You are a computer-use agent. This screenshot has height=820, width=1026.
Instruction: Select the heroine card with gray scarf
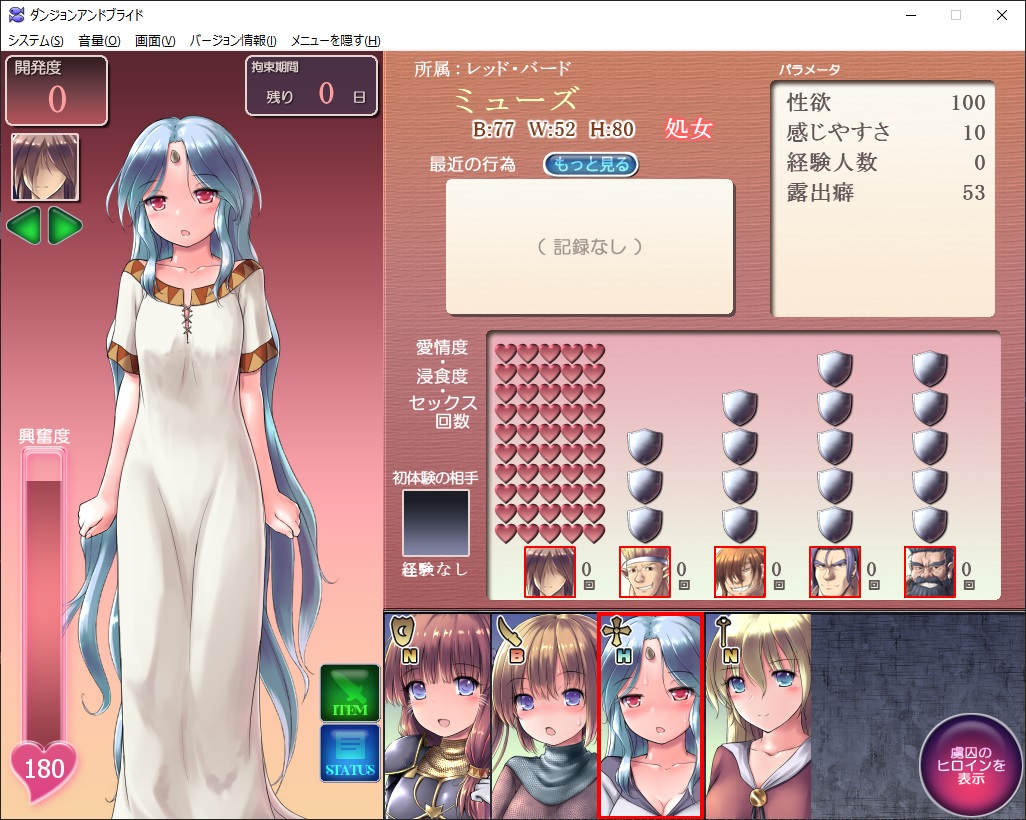click(x=544, y=716)
